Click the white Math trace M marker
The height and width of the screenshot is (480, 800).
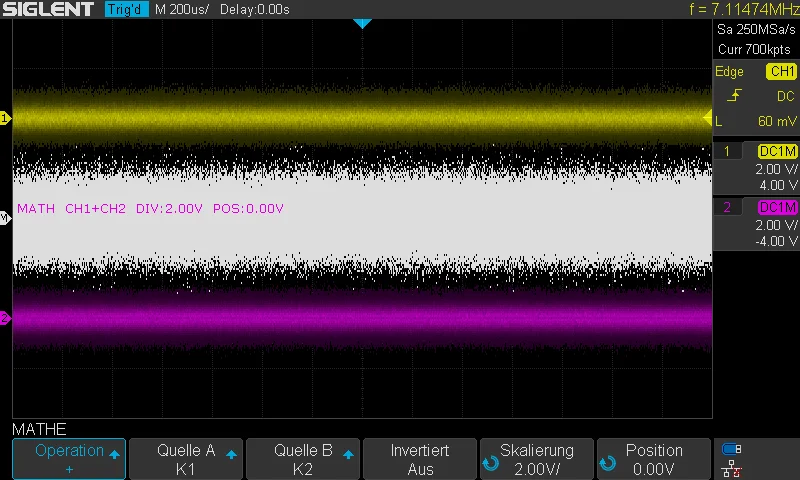(x=5, y=218)
